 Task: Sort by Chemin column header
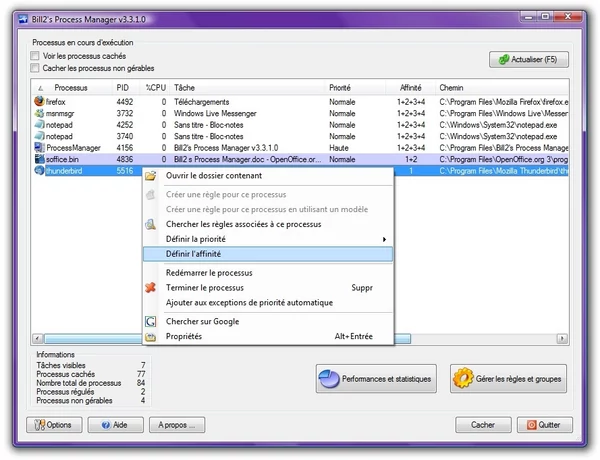502,88
